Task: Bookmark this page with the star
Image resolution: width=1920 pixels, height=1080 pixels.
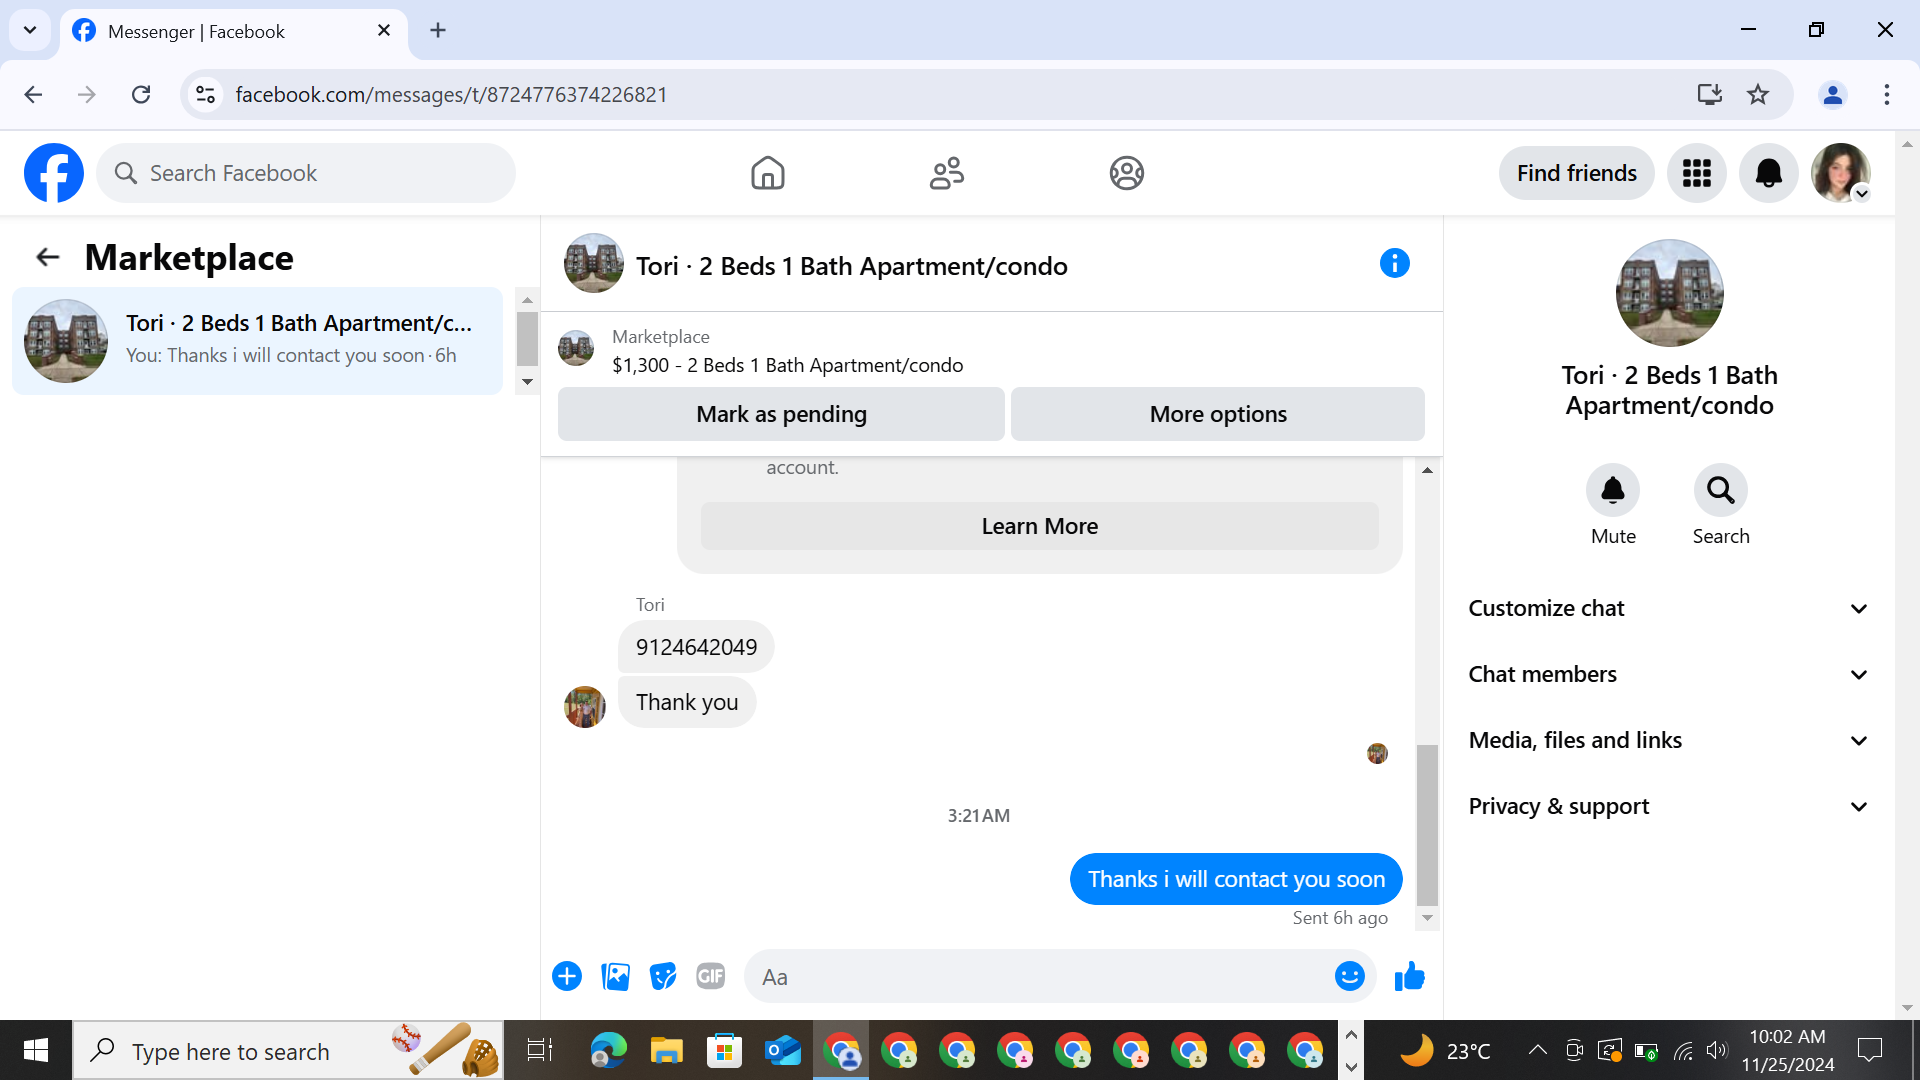Action: (x=1758, y=94)
